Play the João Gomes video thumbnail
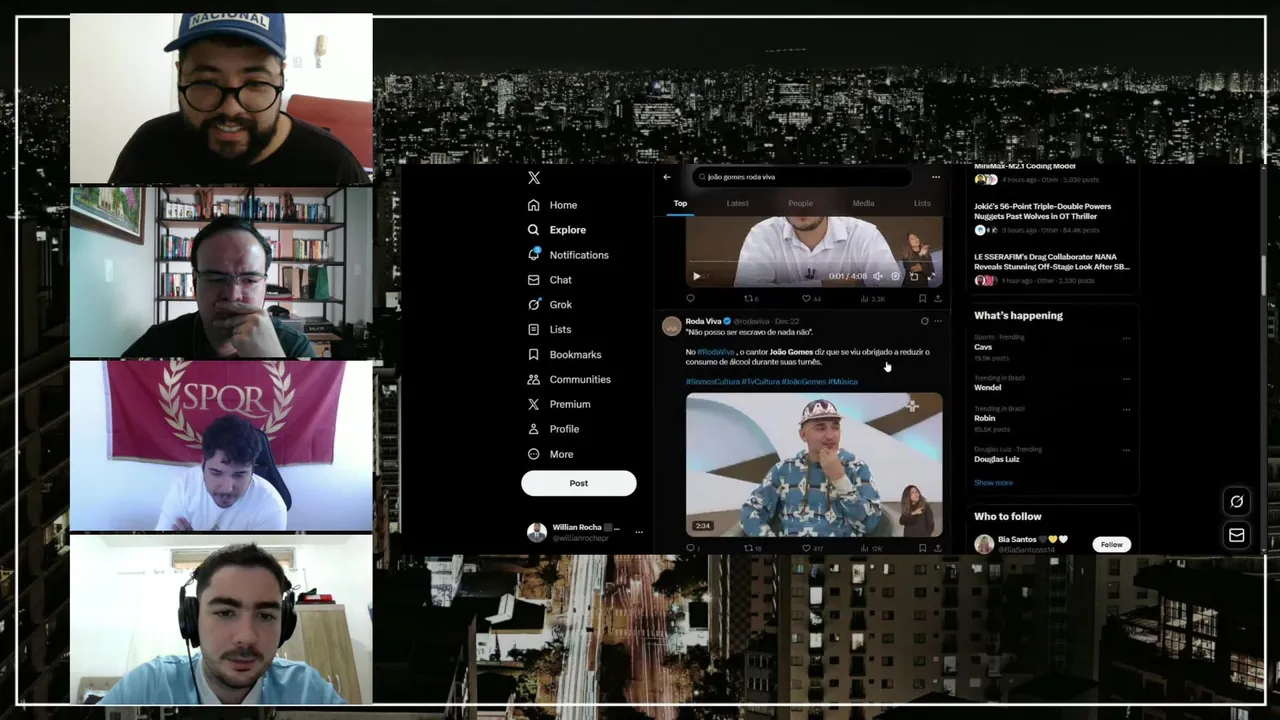Viewport: 1280px width, 720px height. [x=814, y=465]
